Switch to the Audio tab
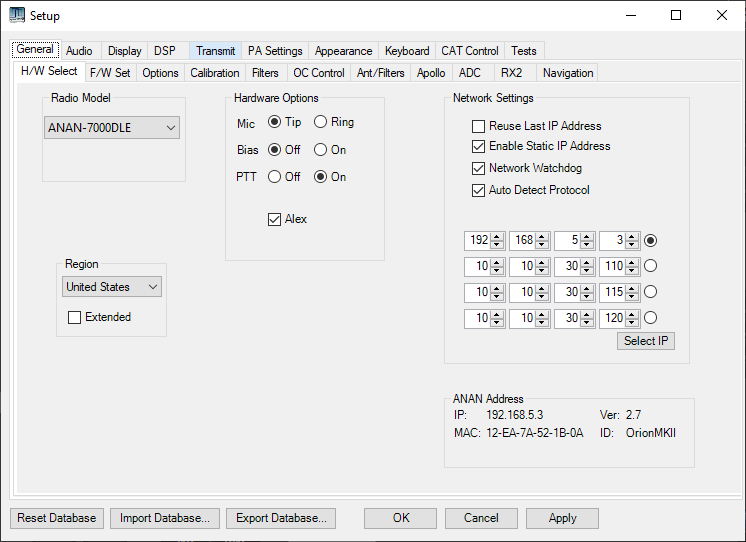Image resolution: width=746 pixels, height=542 pixels. click(79, 51)
